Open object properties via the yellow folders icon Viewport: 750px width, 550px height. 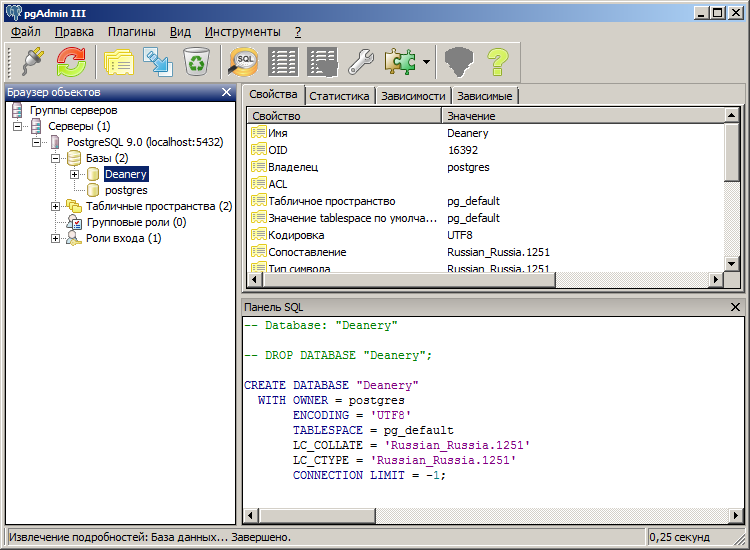pos(119,62)
